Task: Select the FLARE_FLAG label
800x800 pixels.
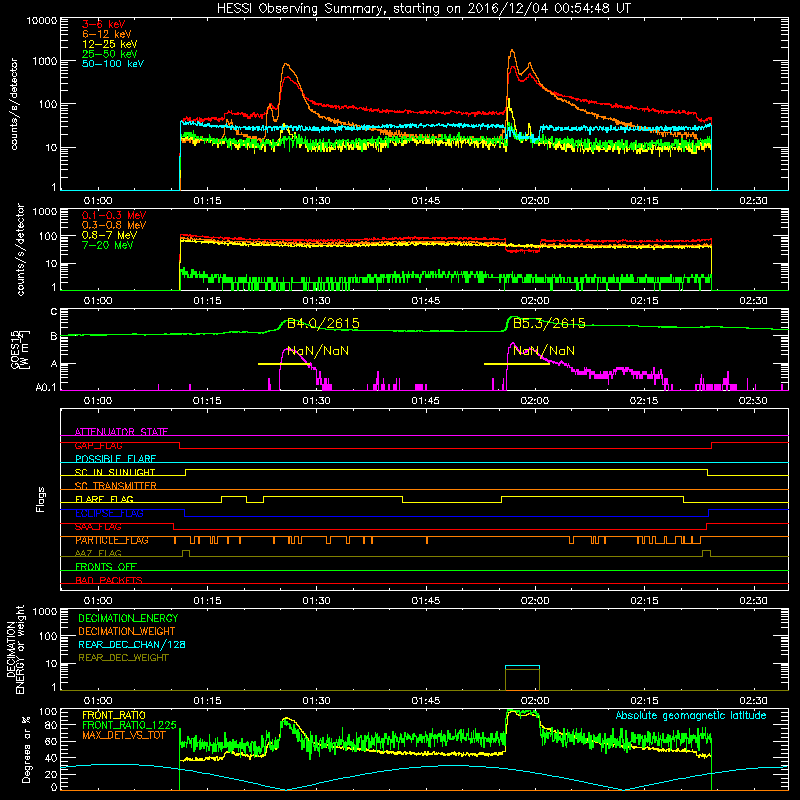Action: [104, 499]
